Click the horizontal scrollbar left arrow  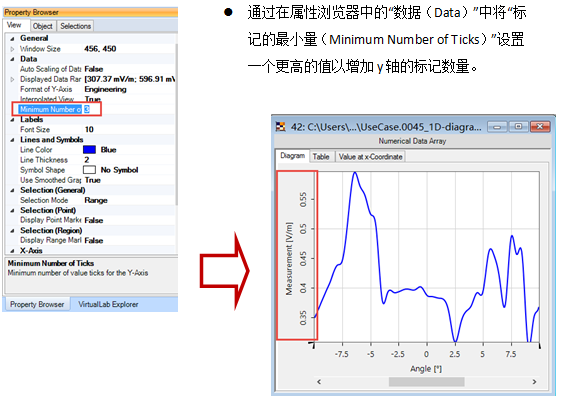click(x=319, y=381)
